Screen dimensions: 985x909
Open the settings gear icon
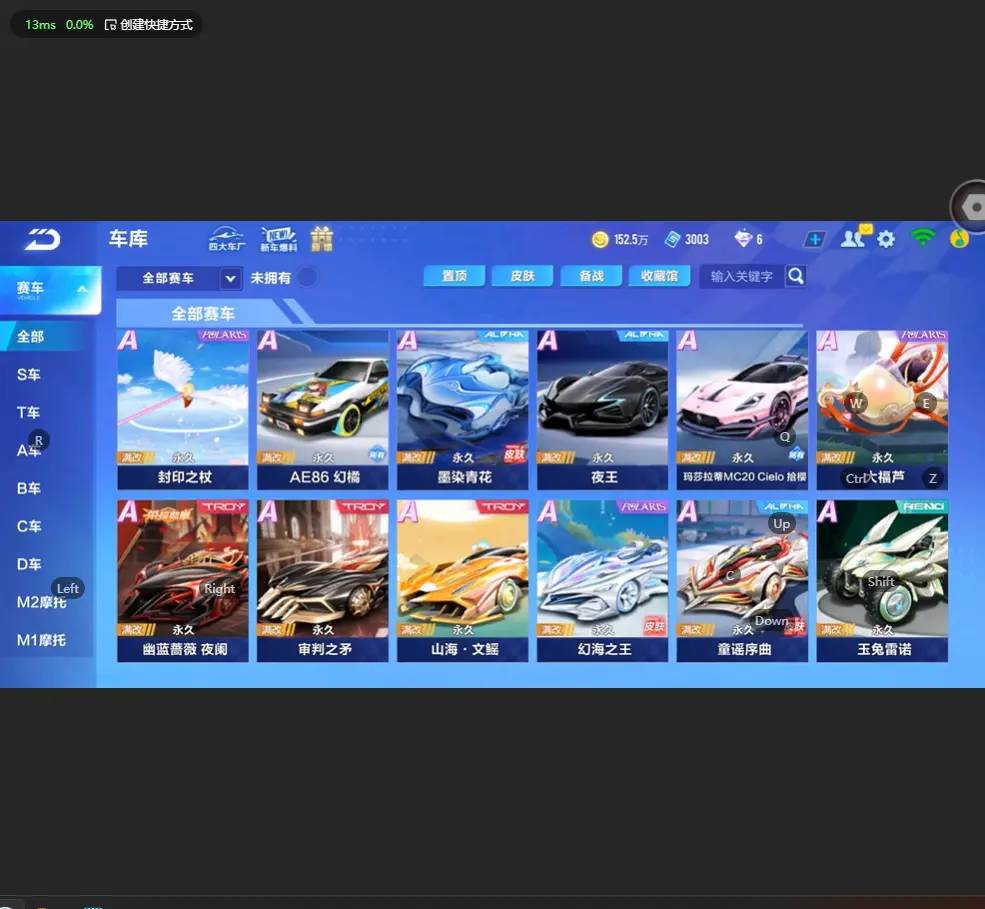coord(886,239)
